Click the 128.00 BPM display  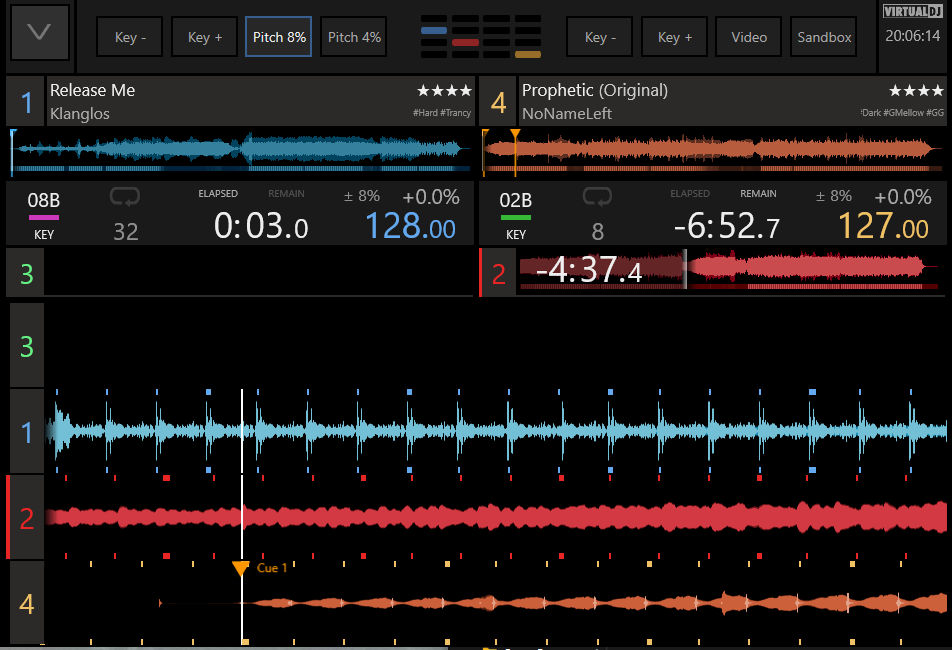coord(410,226)
